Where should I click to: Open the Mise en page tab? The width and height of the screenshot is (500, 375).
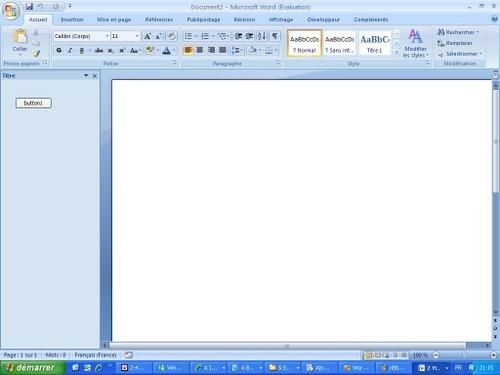pyautogui.click(x=114, y=20)
